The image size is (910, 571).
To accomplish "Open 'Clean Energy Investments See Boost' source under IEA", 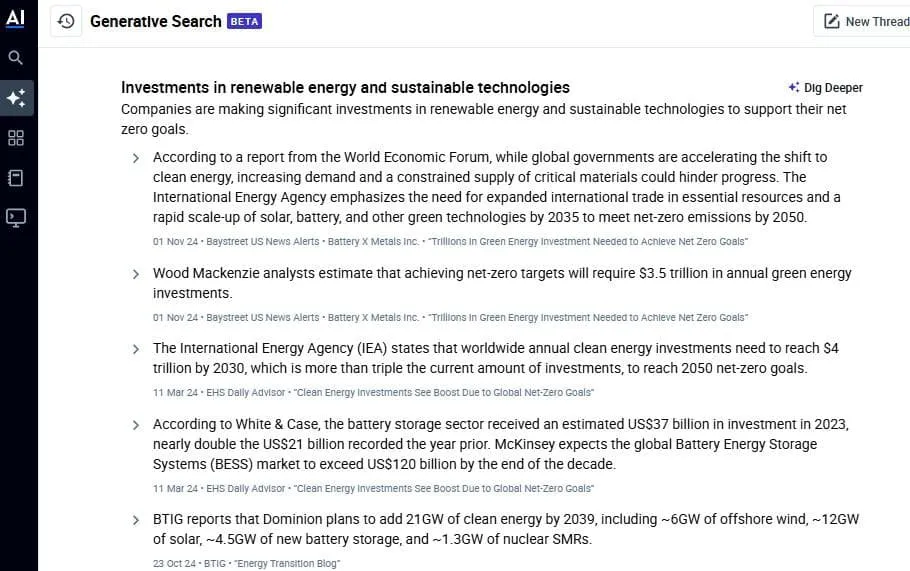I will pos(443,393).
